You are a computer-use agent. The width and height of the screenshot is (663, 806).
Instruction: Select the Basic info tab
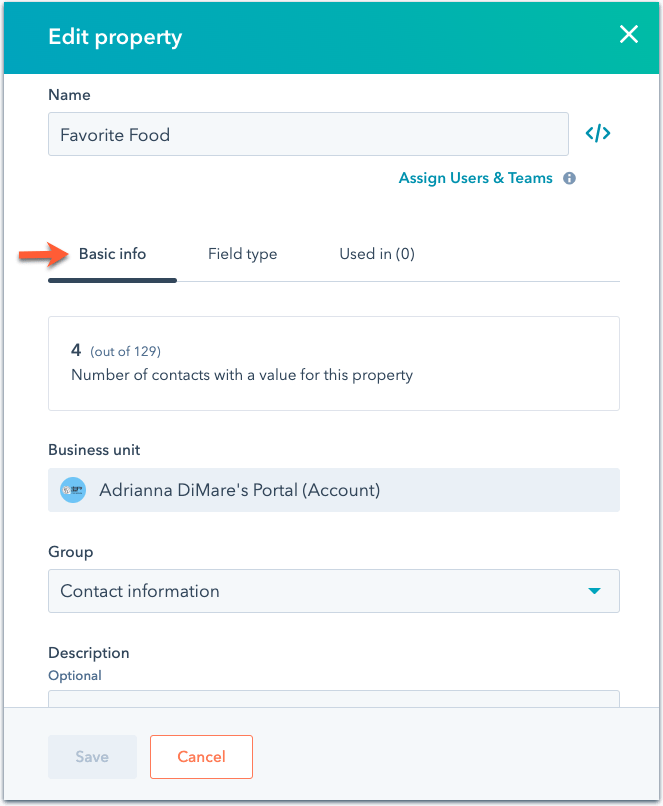[112, 254]
